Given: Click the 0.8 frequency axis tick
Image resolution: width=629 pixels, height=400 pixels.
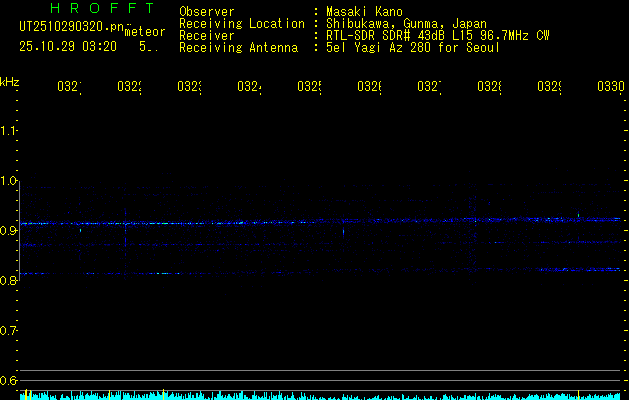Looking at the screenshot, I should (x=9, y=281).
